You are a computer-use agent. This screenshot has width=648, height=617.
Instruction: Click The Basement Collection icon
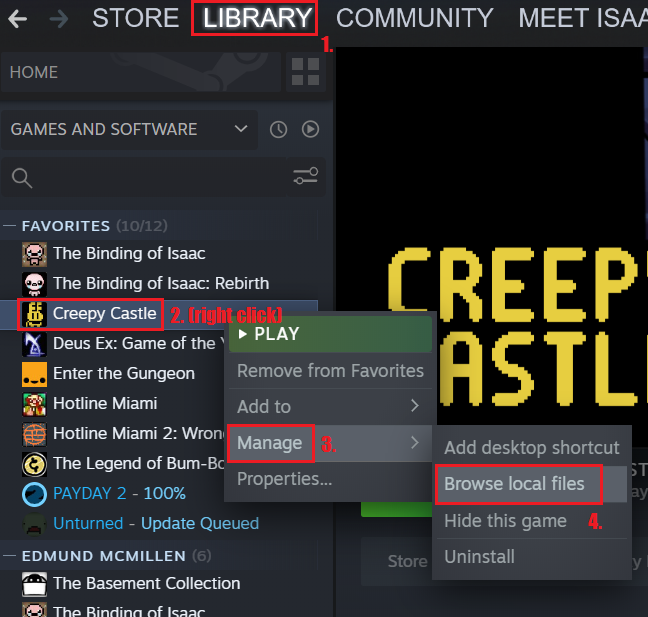34,584
